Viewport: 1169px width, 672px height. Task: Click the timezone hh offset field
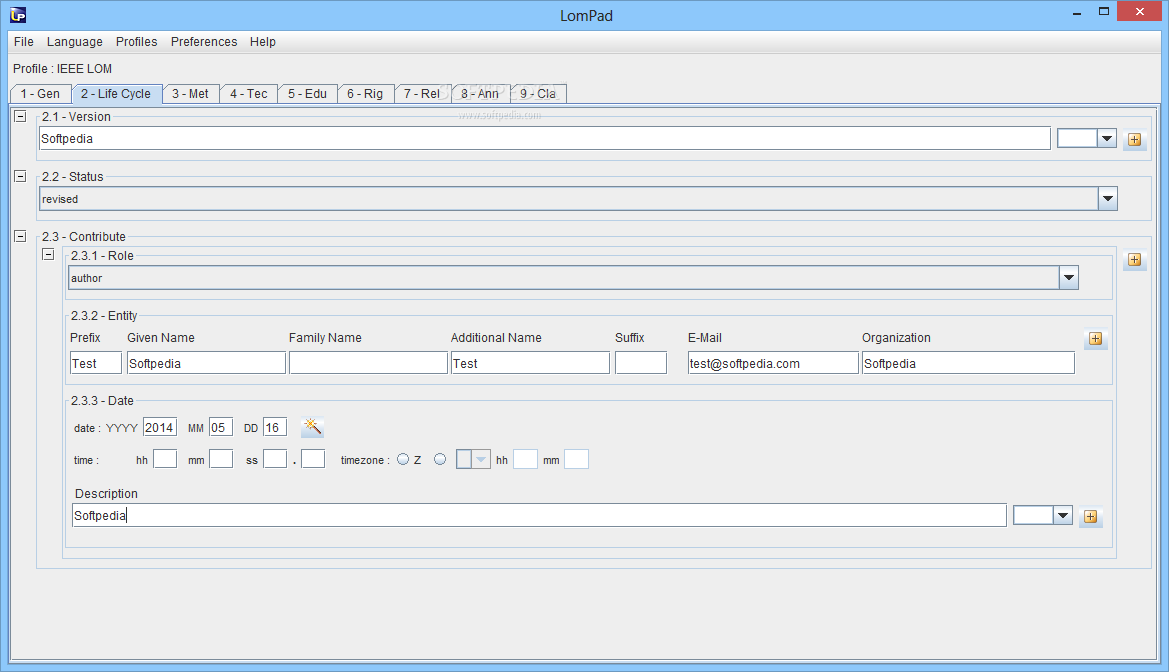[x=525, y=459]
